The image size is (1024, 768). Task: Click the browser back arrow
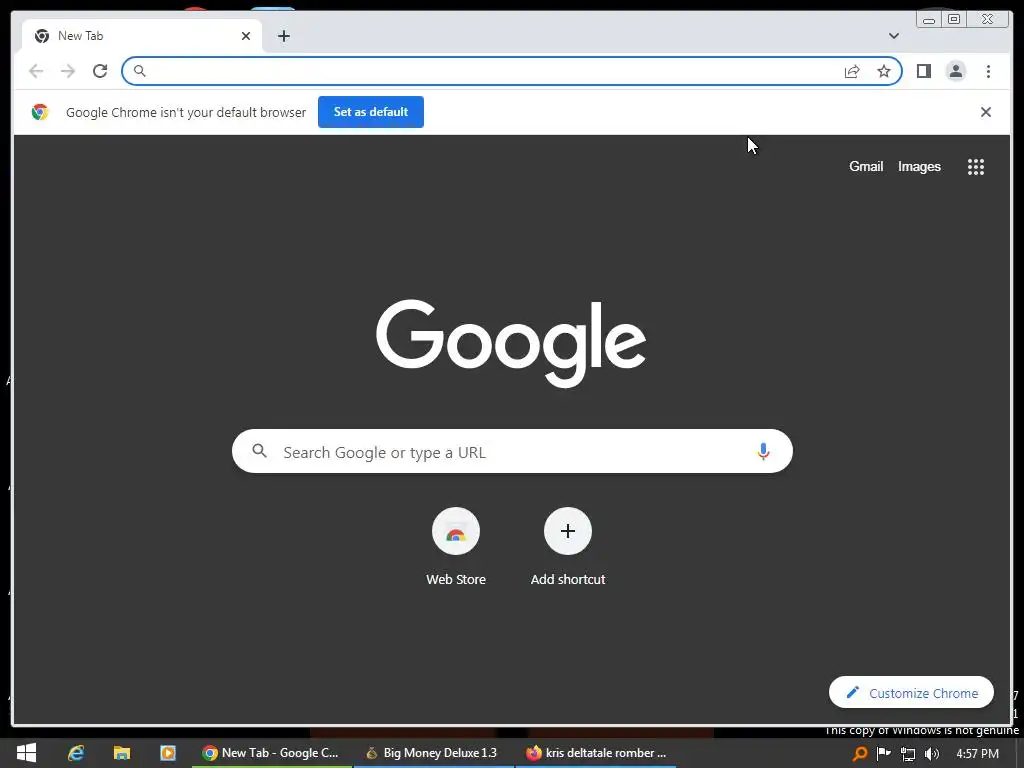pos(36,71)
